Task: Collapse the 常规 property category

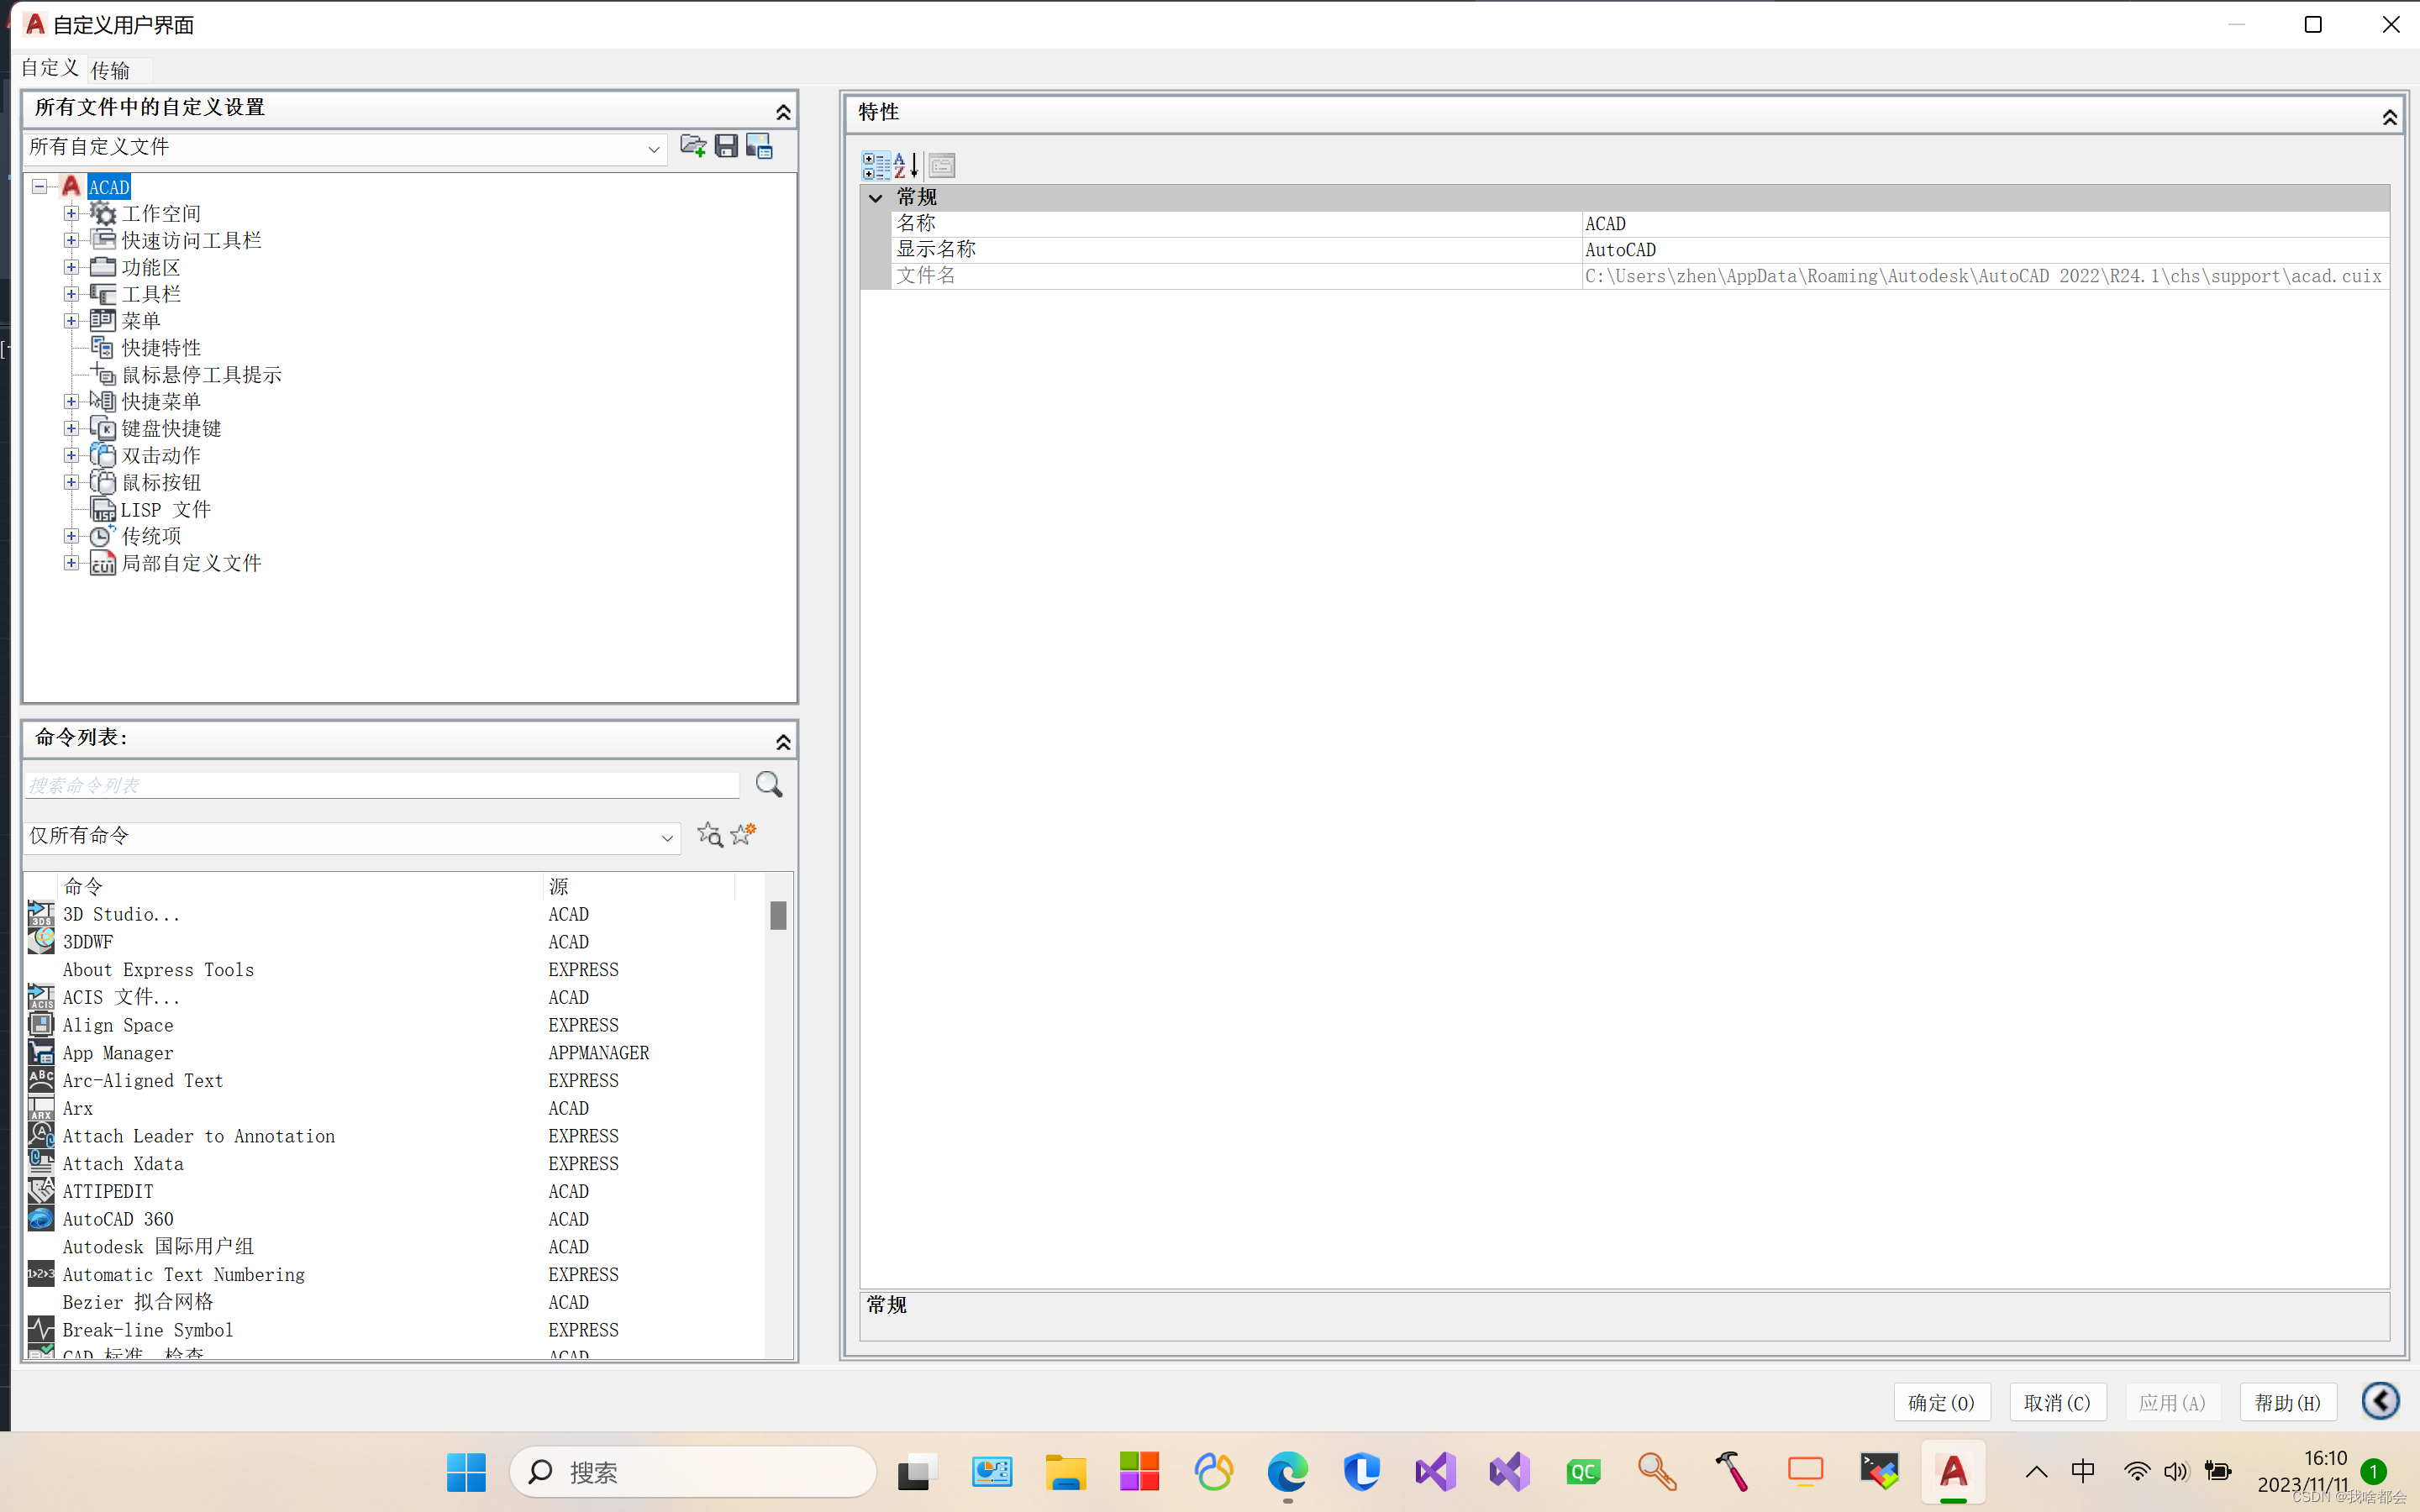Action: pos(876,198)
